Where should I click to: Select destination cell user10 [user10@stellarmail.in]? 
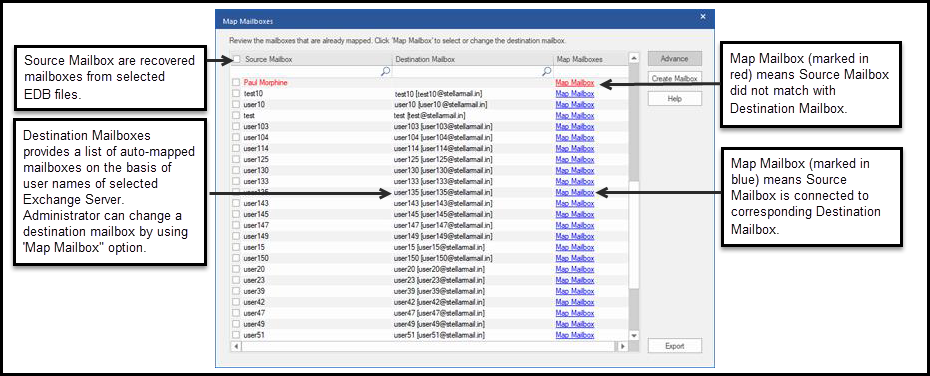441,104
